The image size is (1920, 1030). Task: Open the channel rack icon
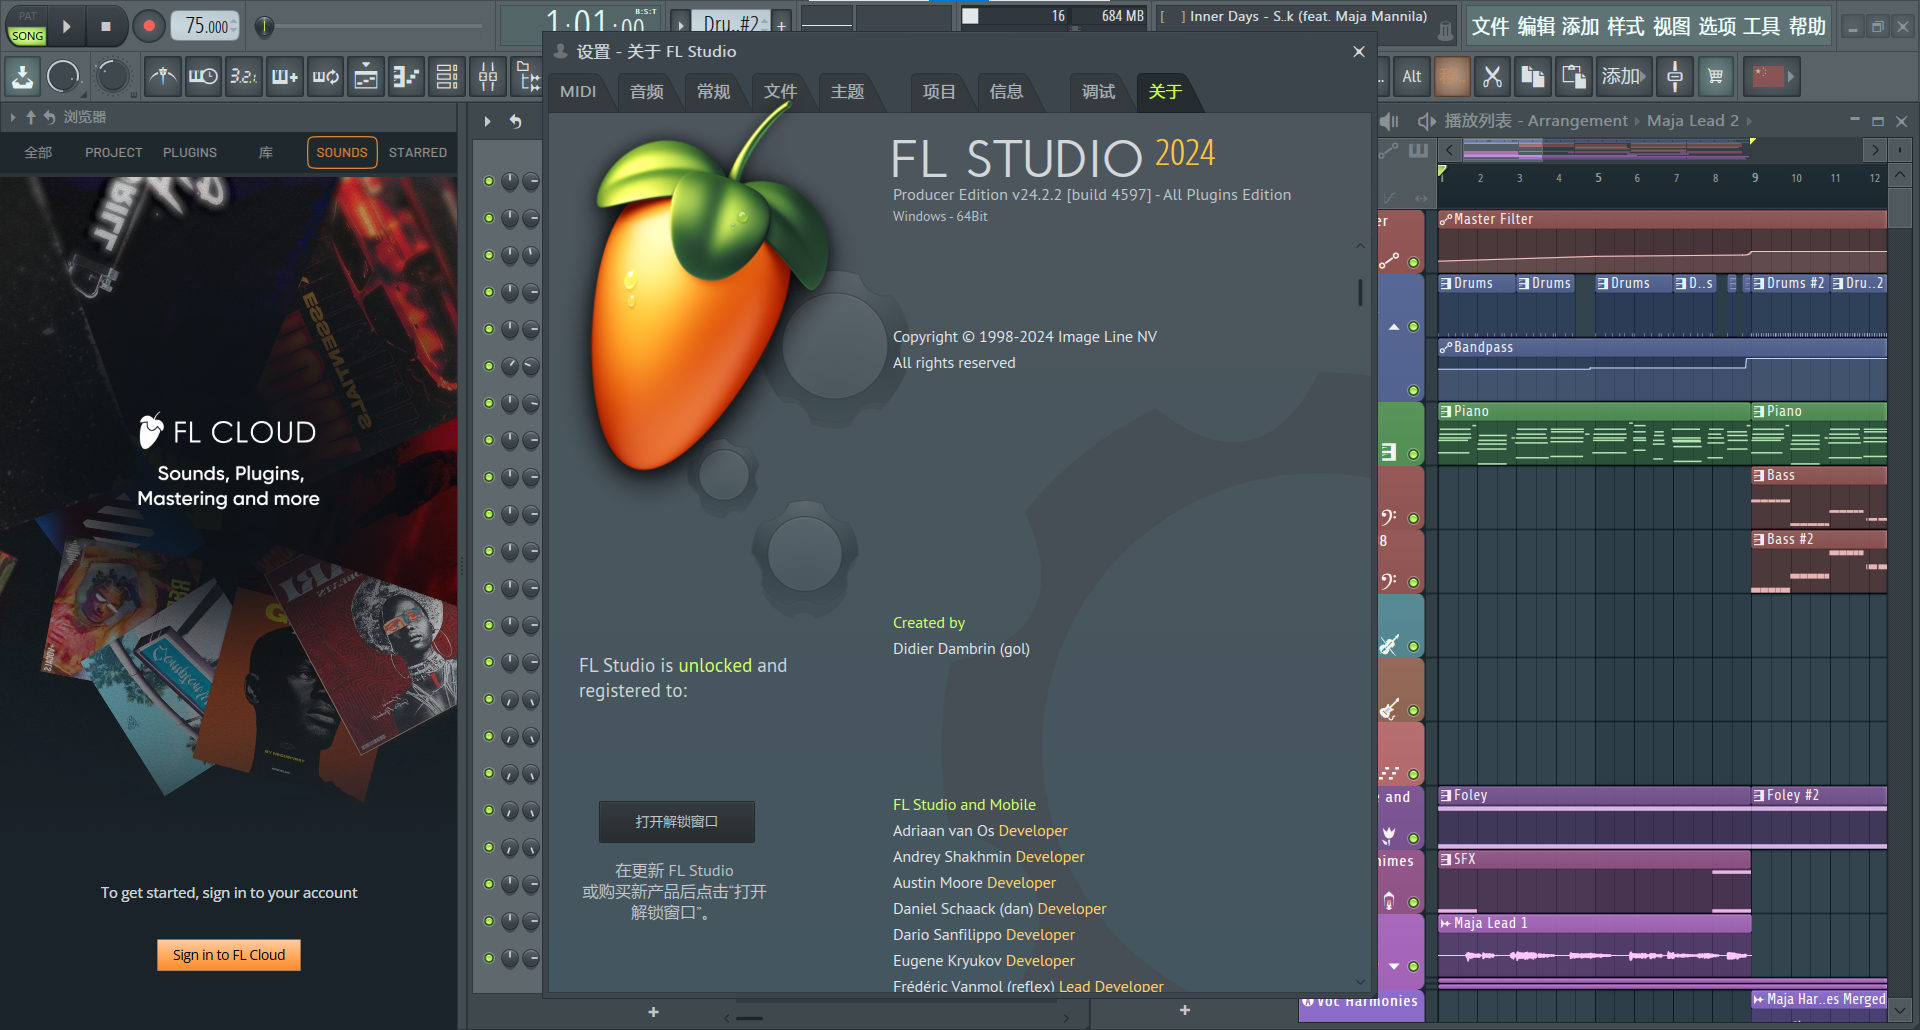447,76
